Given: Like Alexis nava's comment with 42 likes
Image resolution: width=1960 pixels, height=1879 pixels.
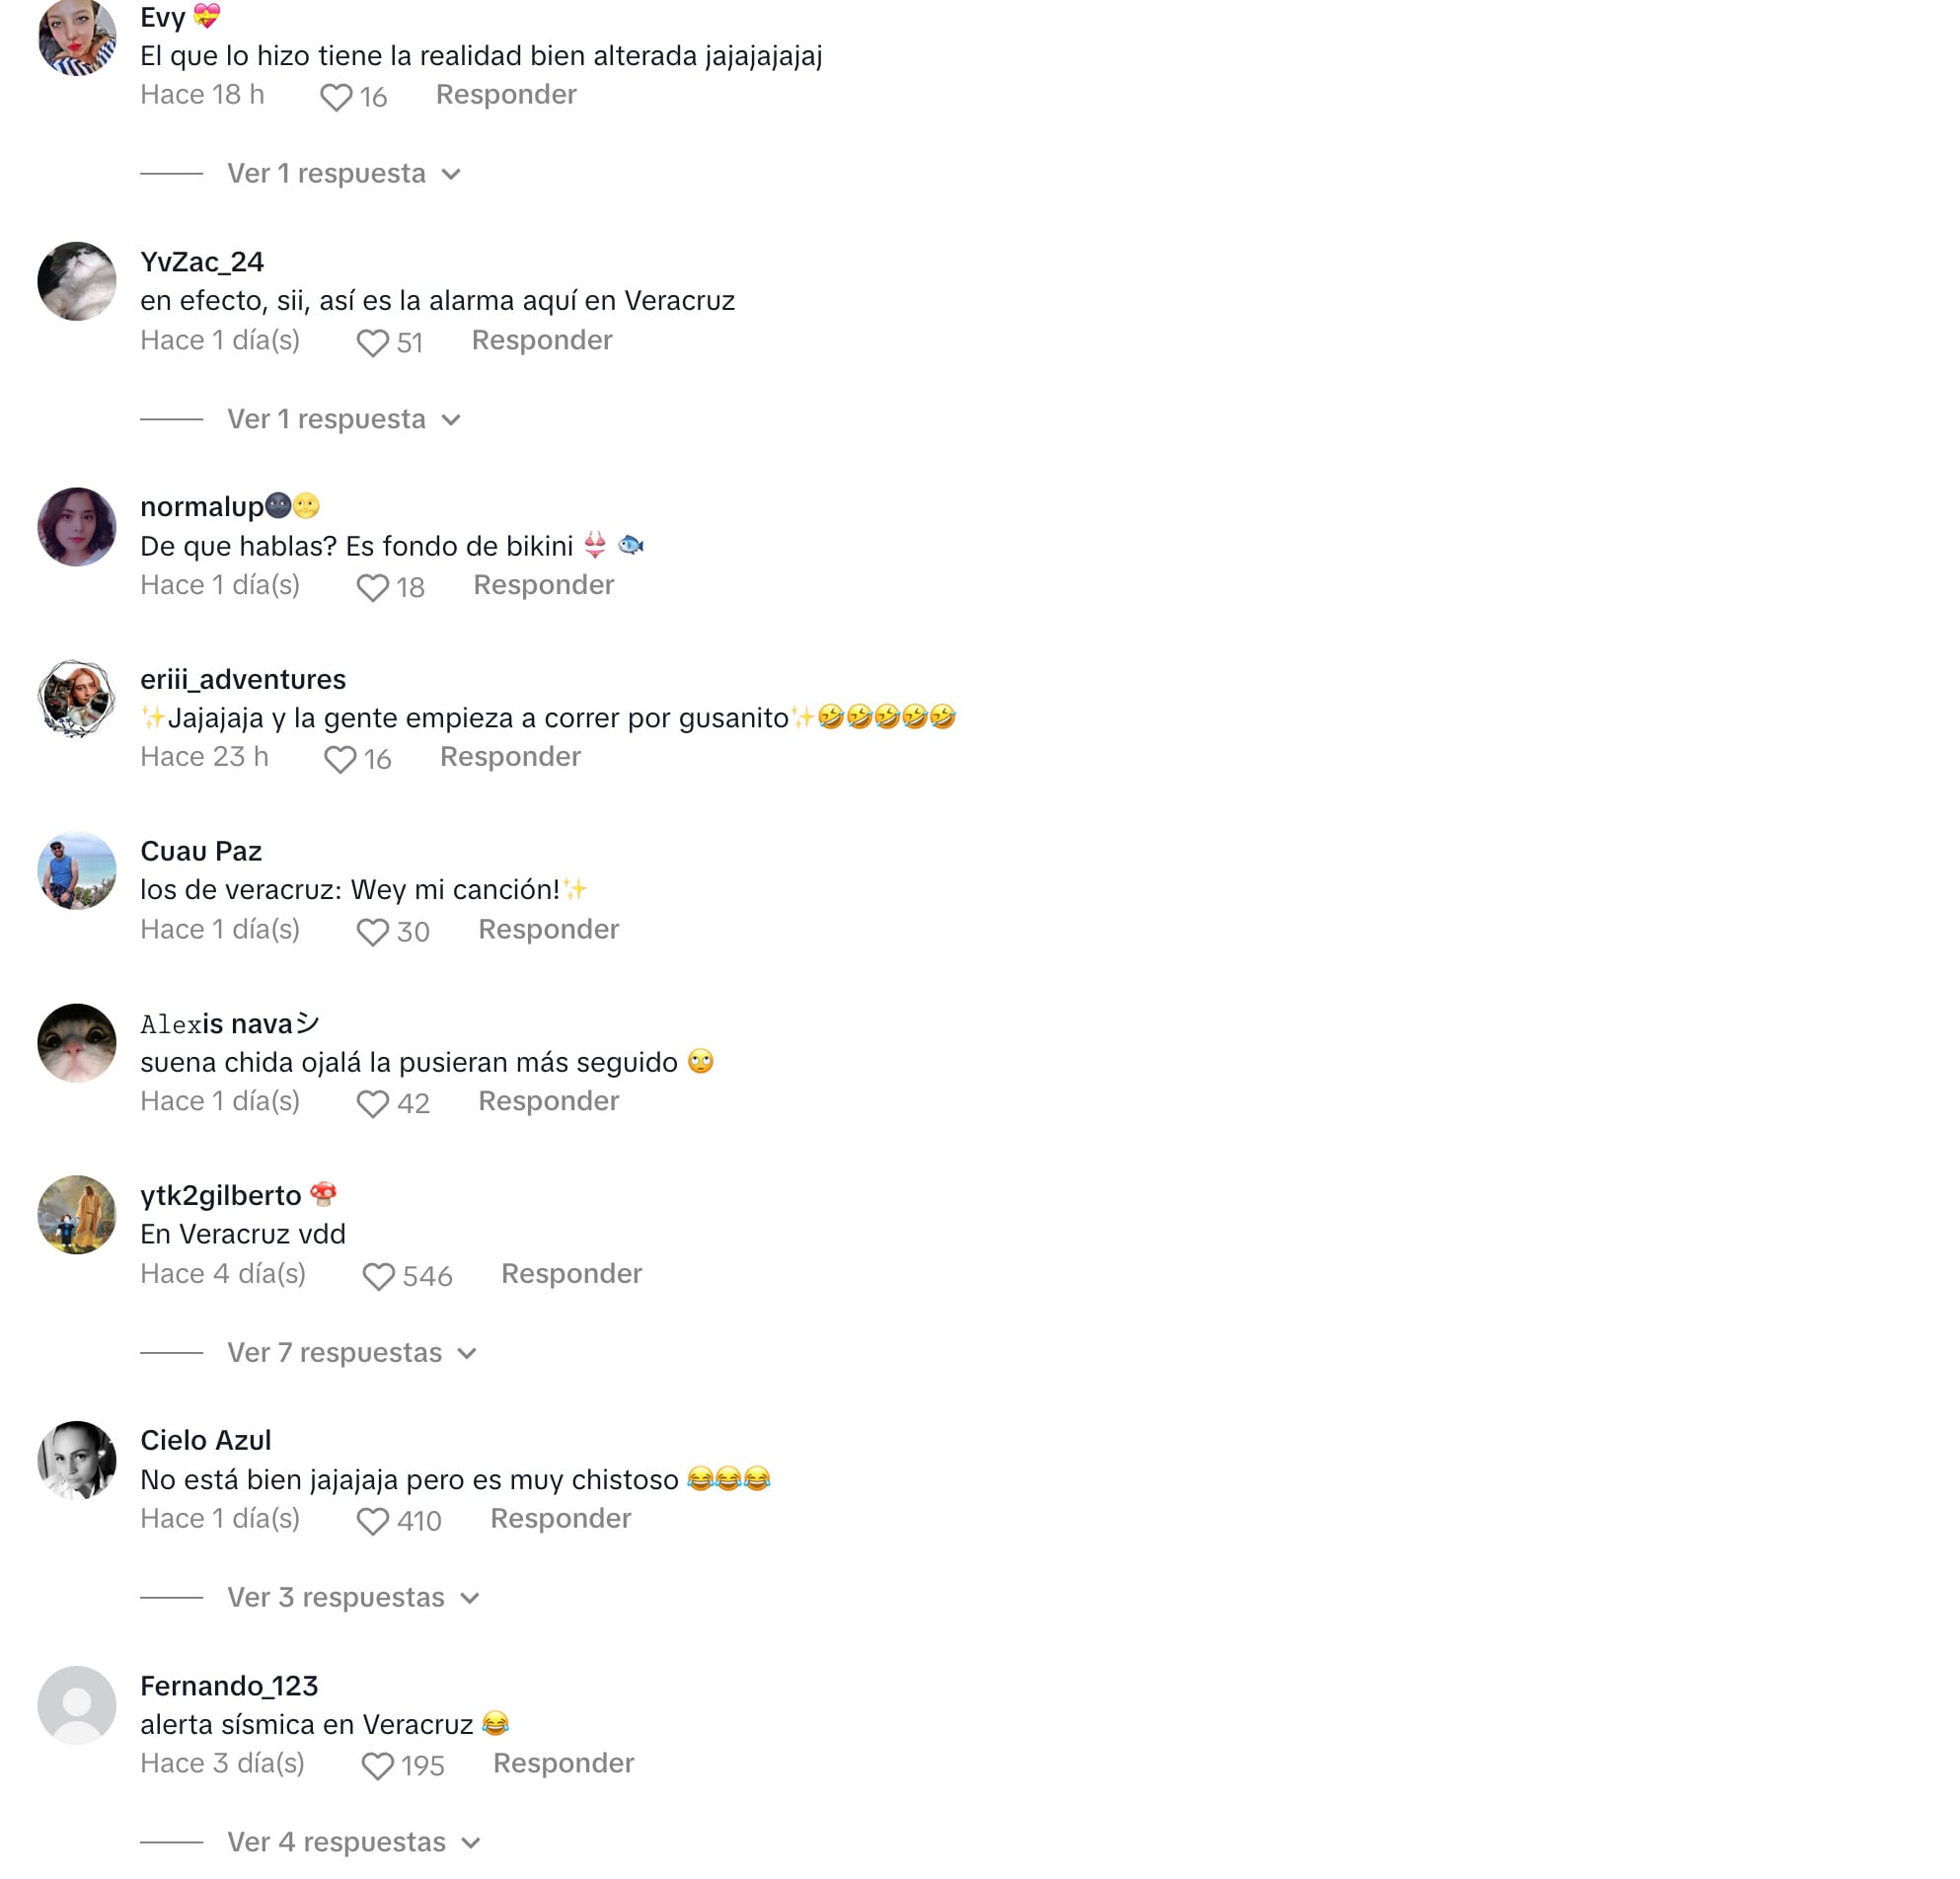Looking at the screenshot, I should 373,1104.
